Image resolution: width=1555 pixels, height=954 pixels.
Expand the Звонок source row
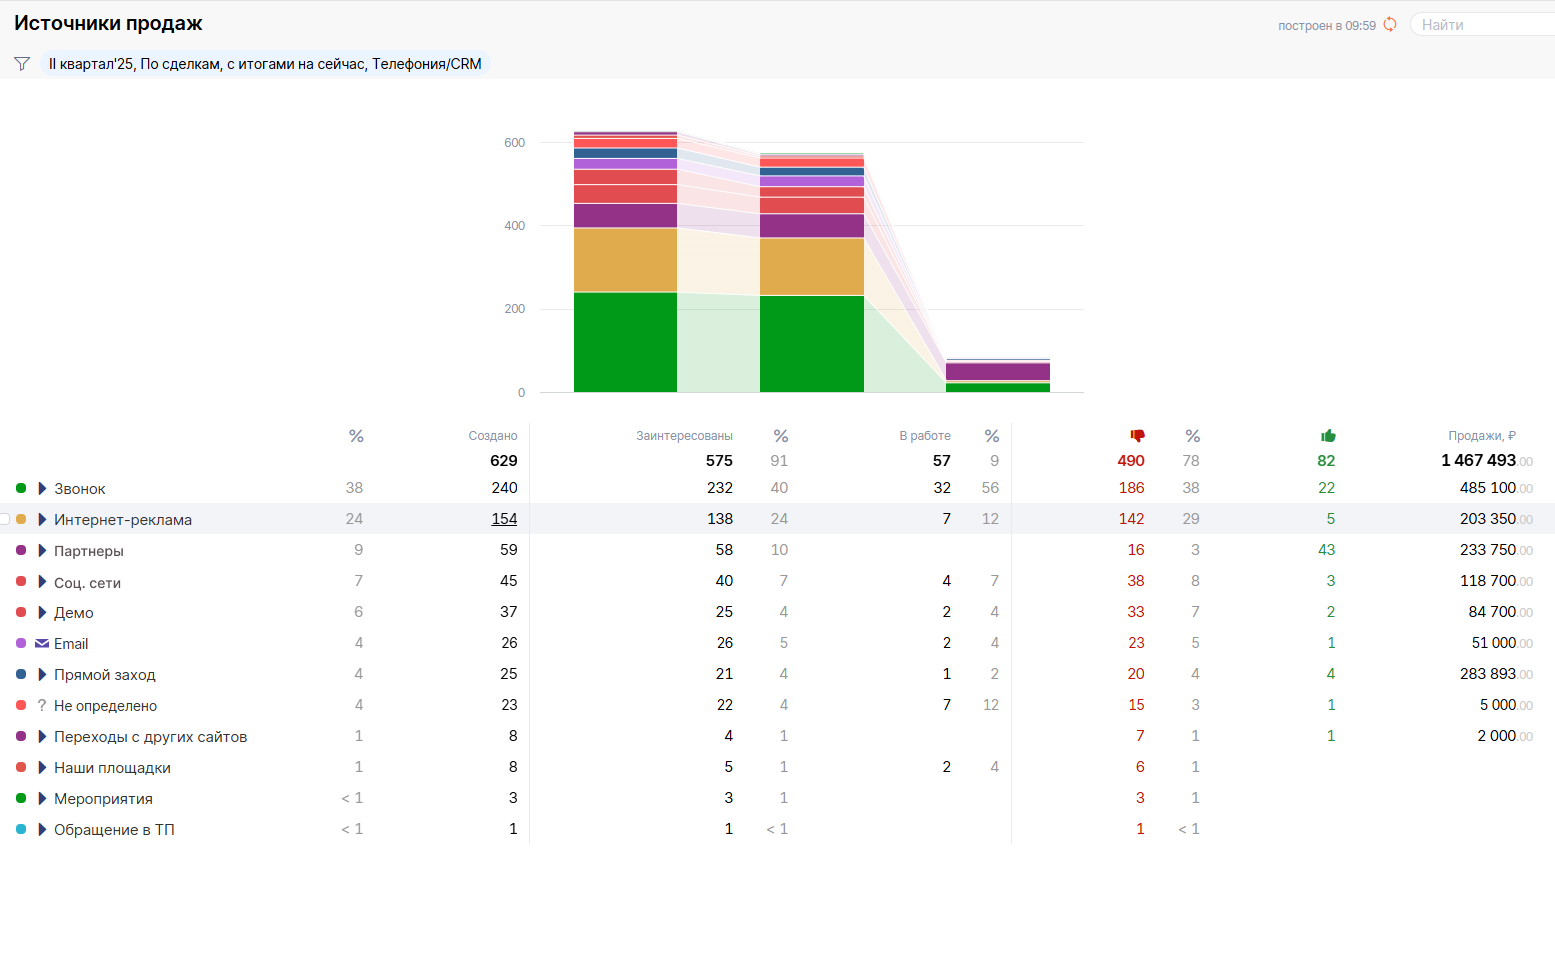(42, 488)
